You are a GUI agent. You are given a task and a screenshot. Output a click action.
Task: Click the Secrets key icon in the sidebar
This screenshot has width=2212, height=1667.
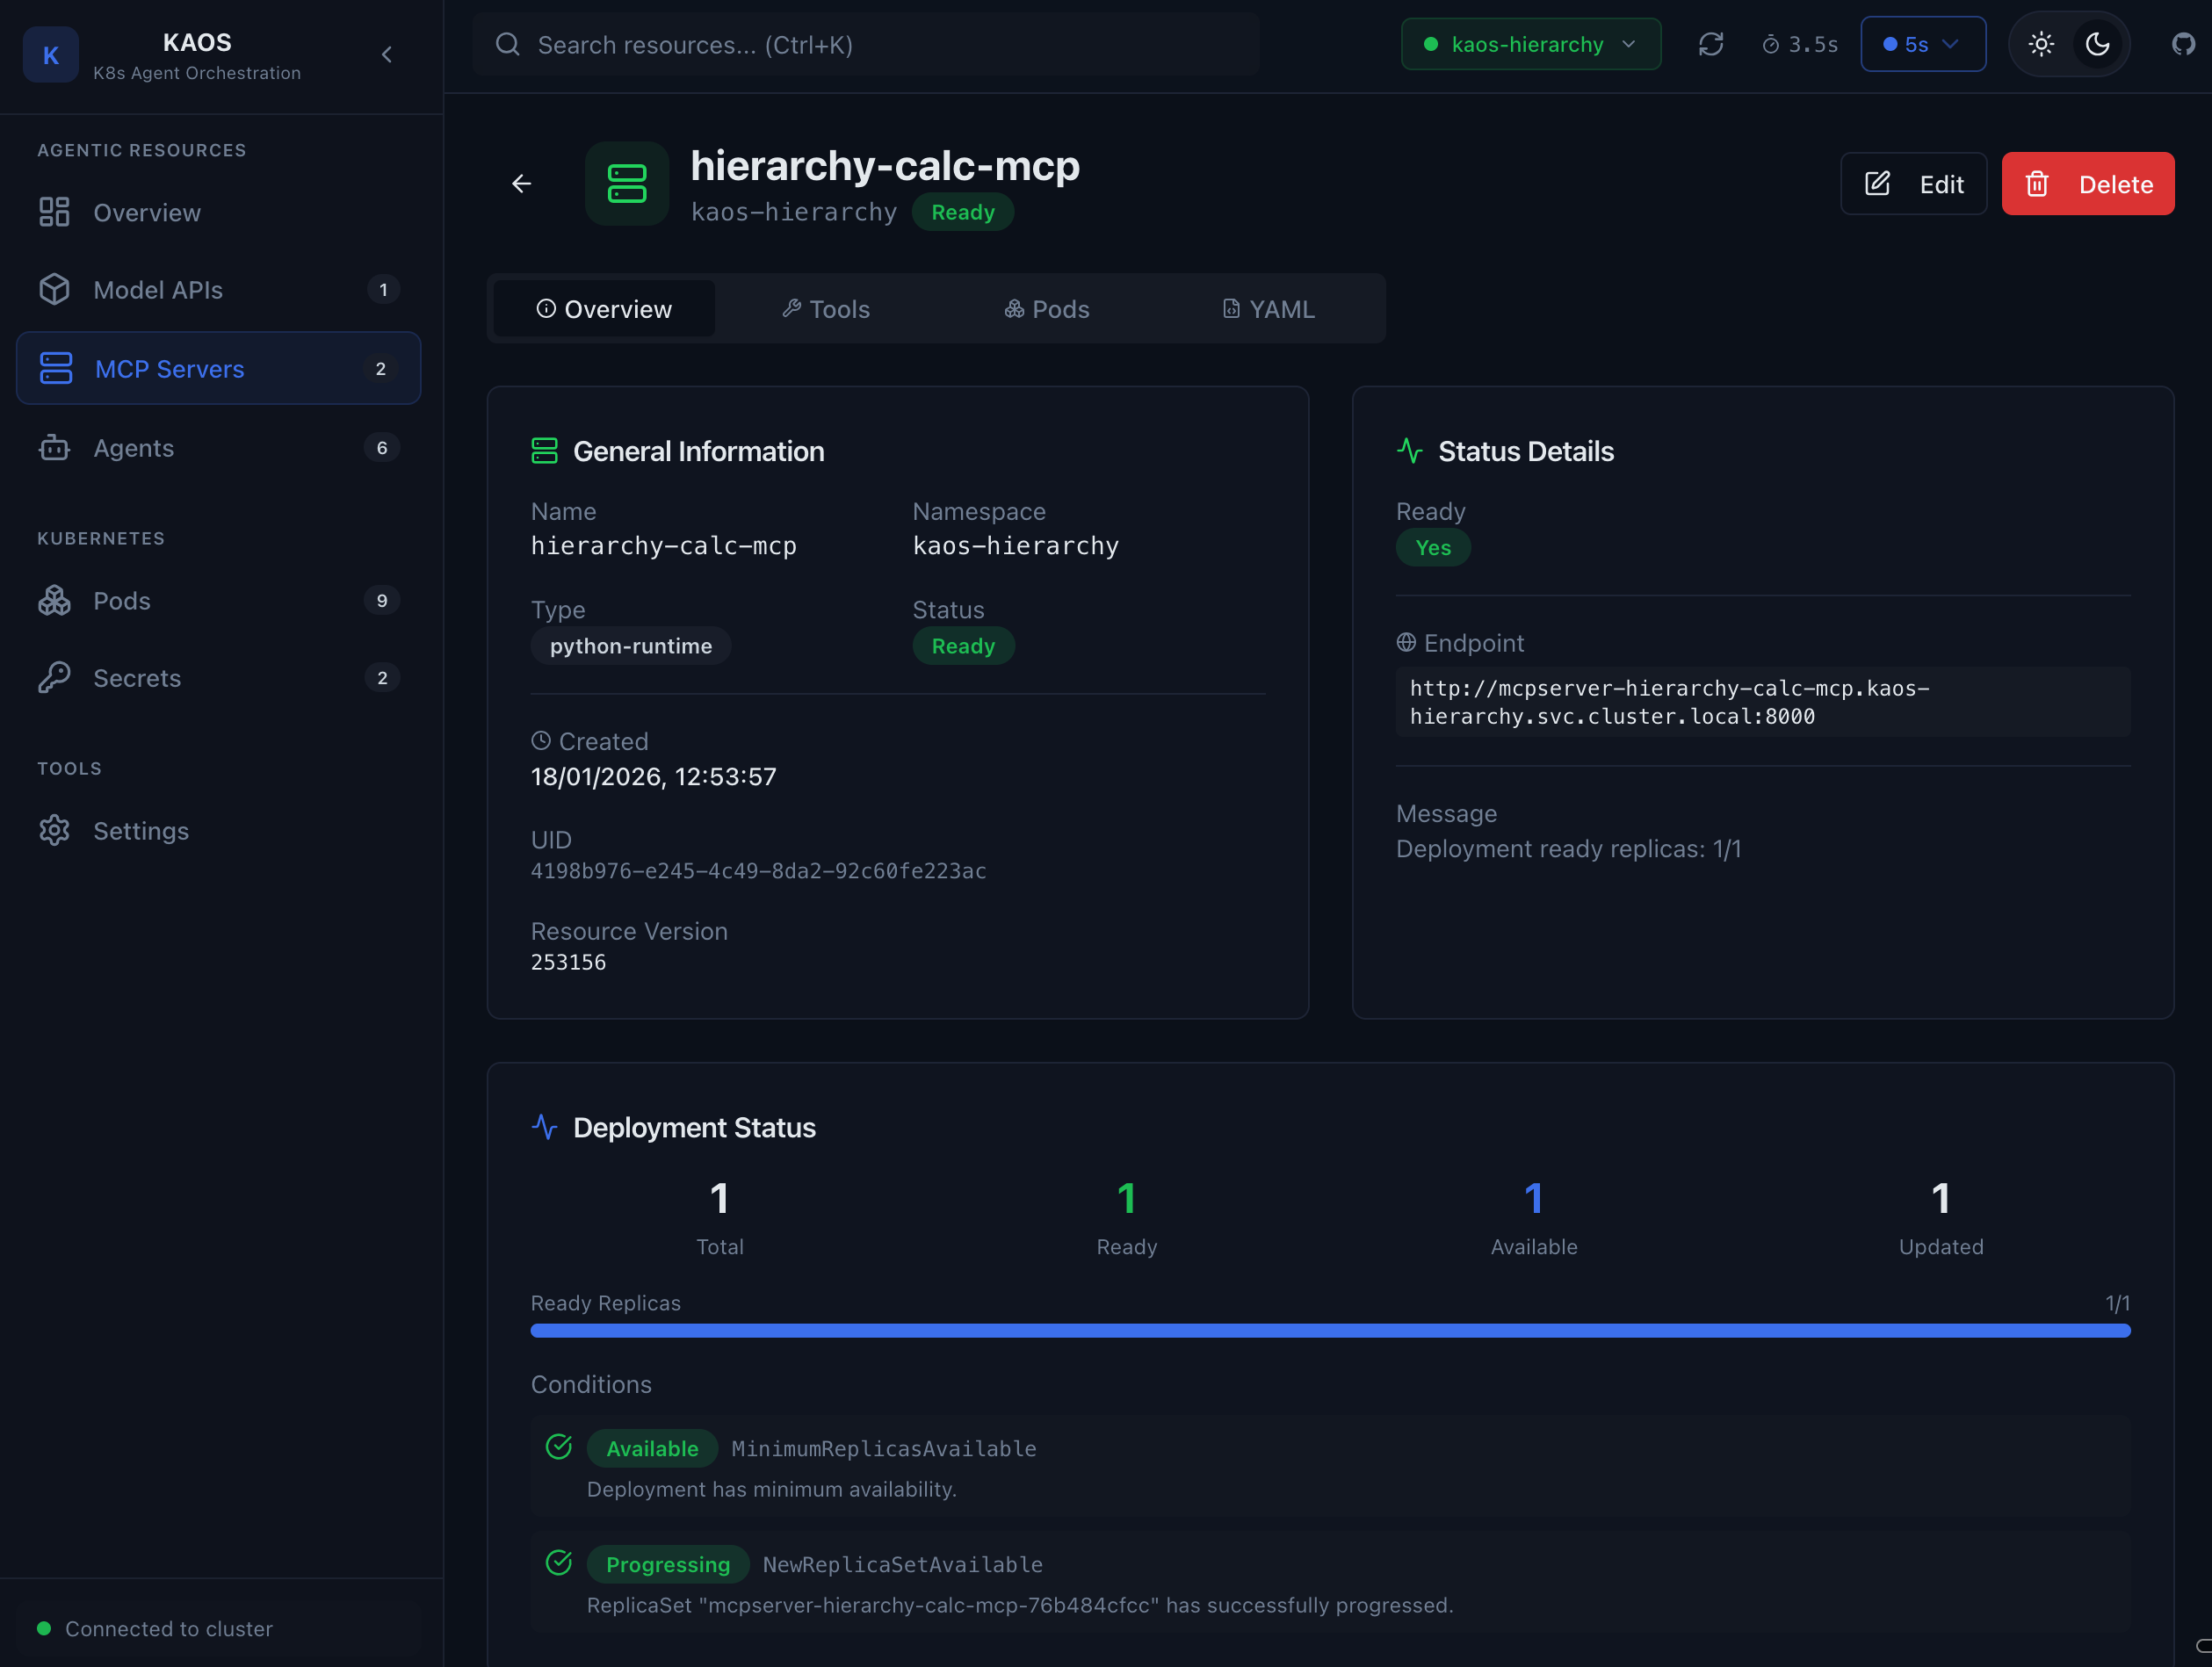pos(54,677)
